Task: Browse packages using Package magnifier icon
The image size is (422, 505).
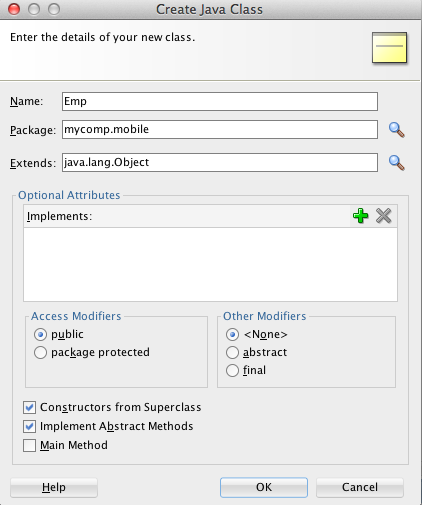Action: pyautogui.click(x=397, y=130)
